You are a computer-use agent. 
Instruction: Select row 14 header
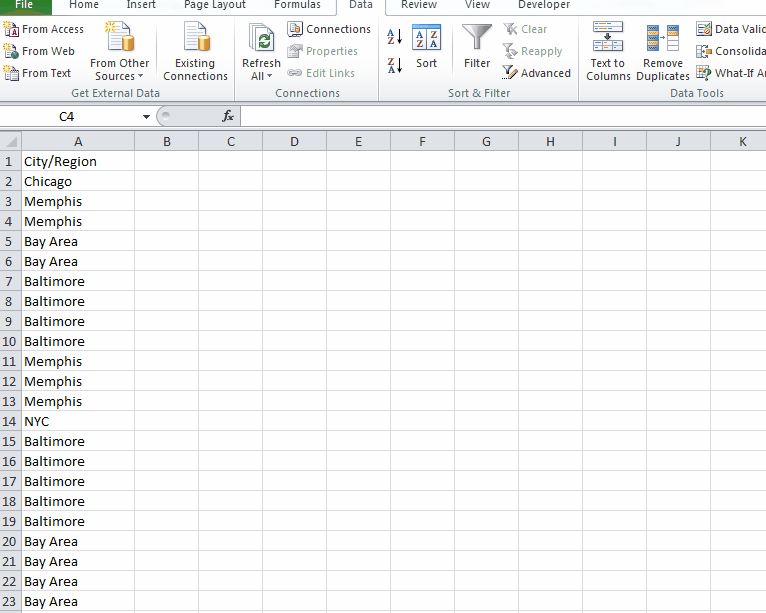pyautogui.click(x=10, y=422)
